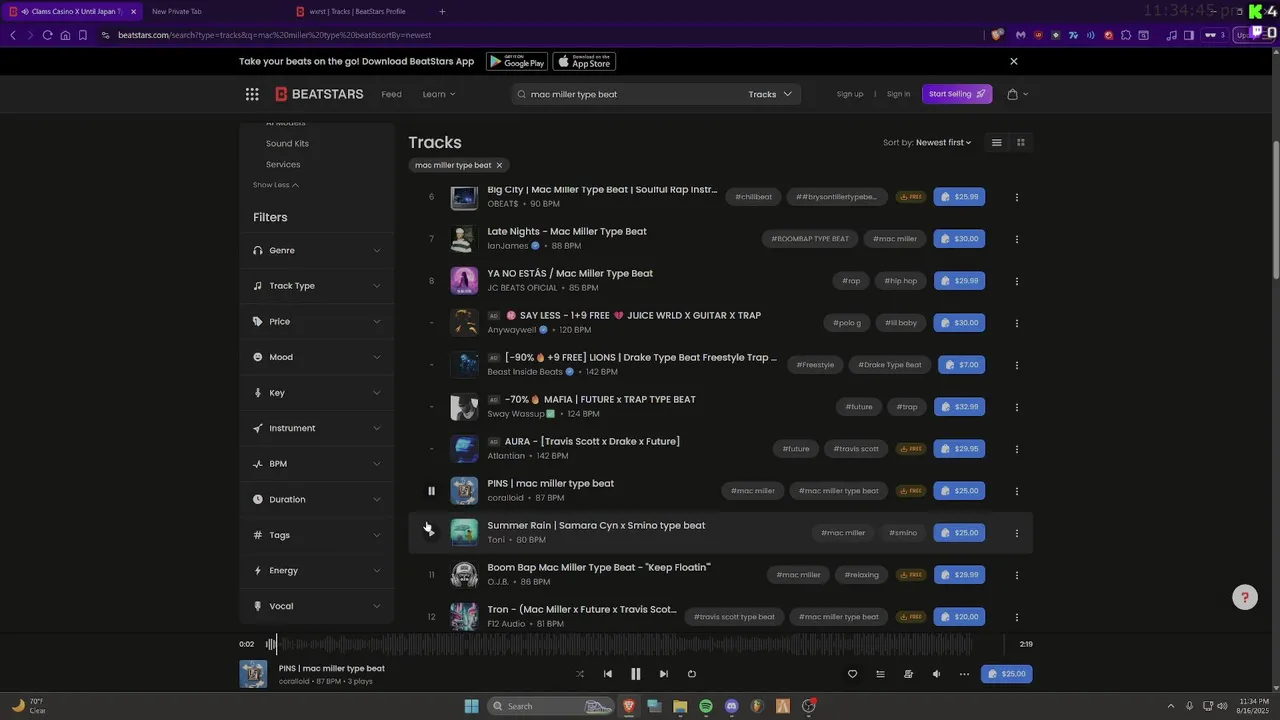Switch to list view layout

(x=996, y=142)
